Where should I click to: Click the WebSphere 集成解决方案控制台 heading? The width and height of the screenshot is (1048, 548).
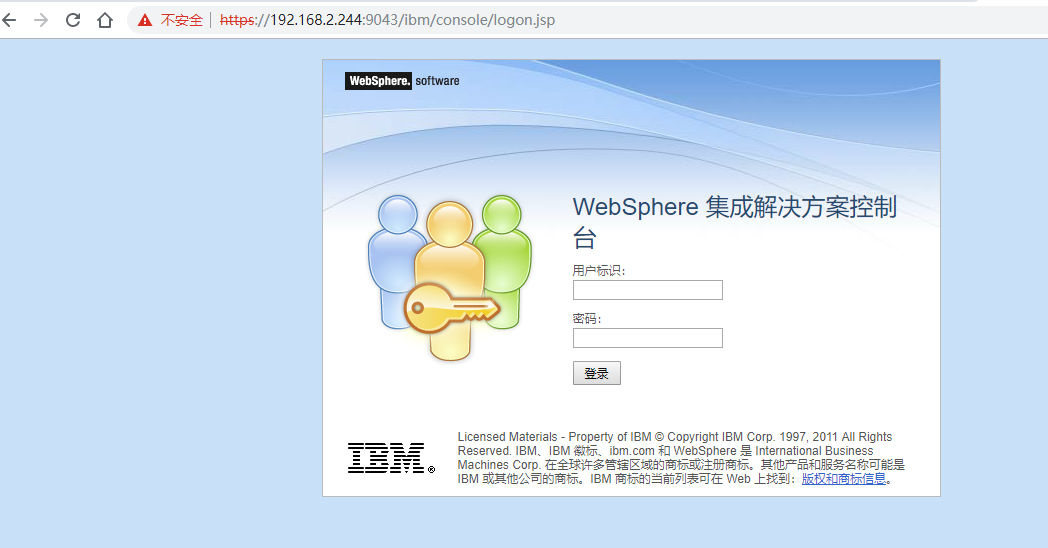pos(735,222)
